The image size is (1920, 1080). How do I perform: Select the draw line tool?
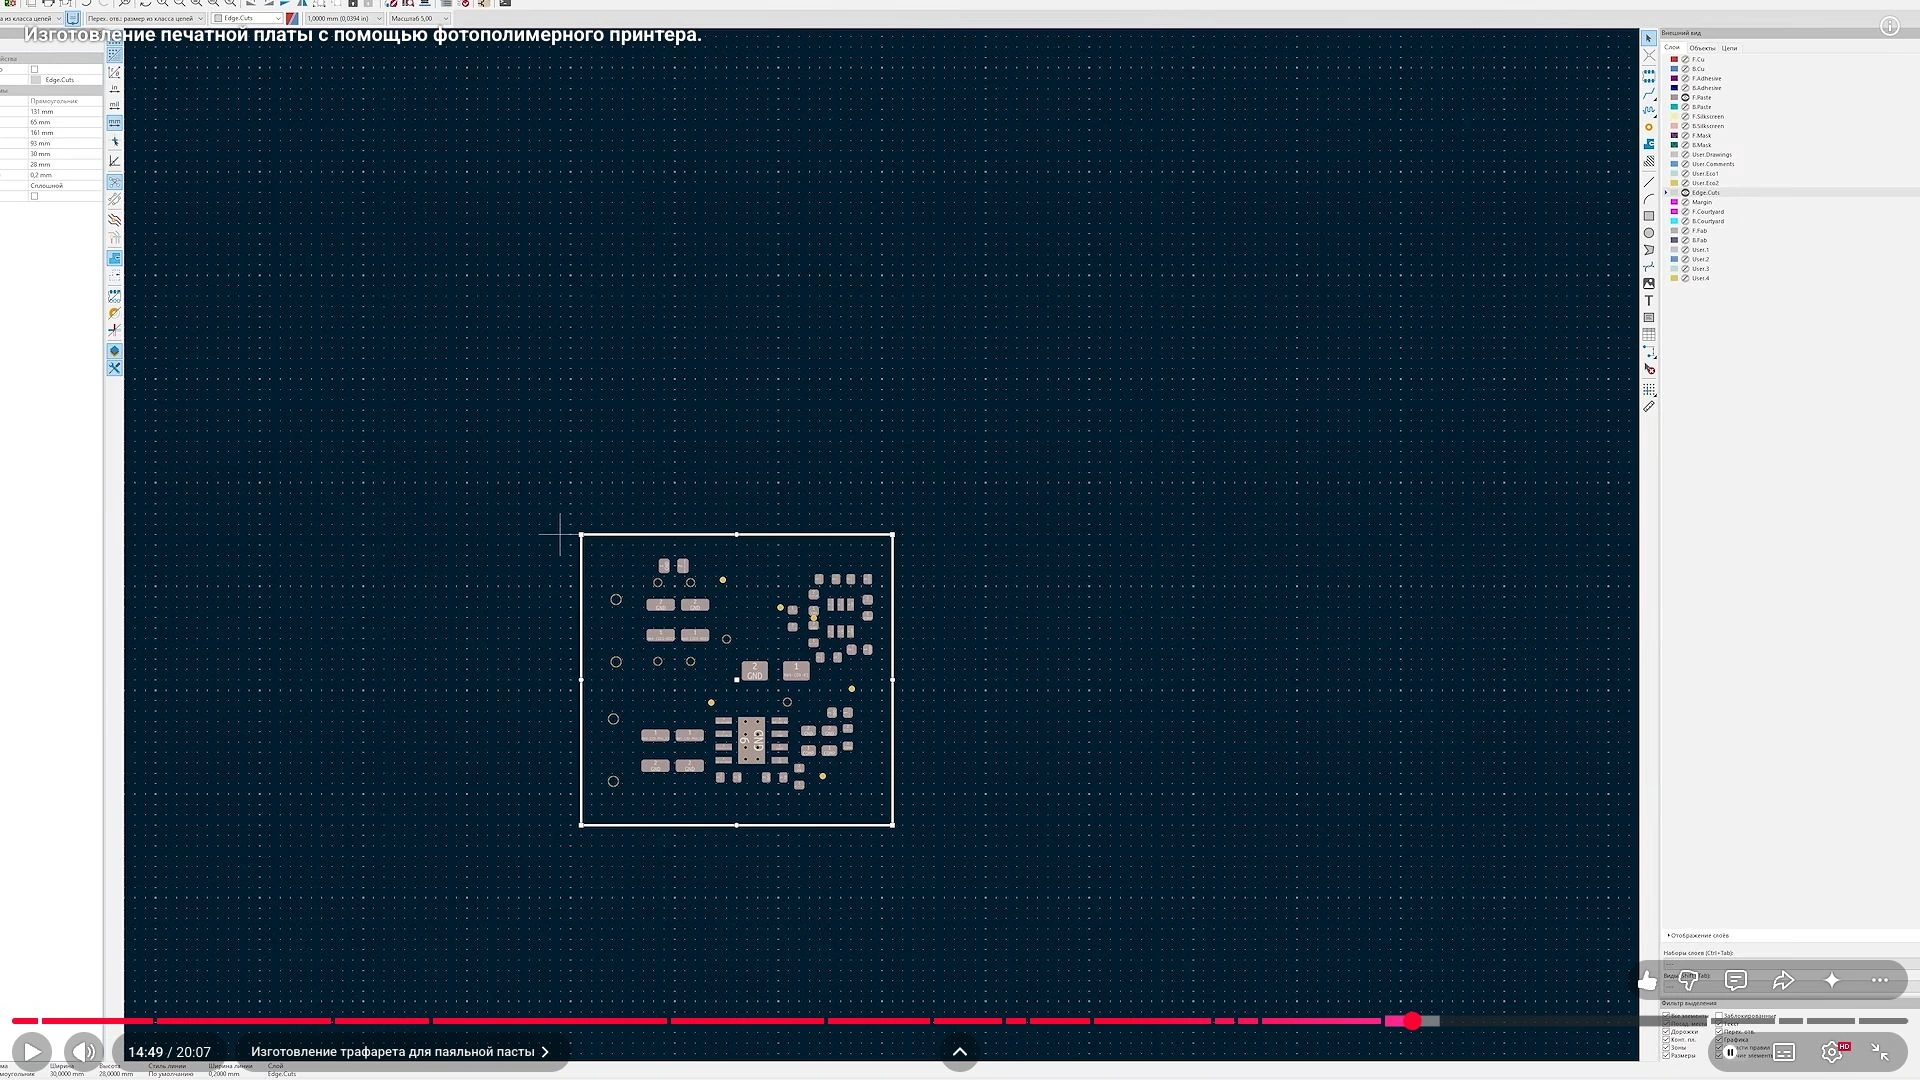click(1649, 182)
